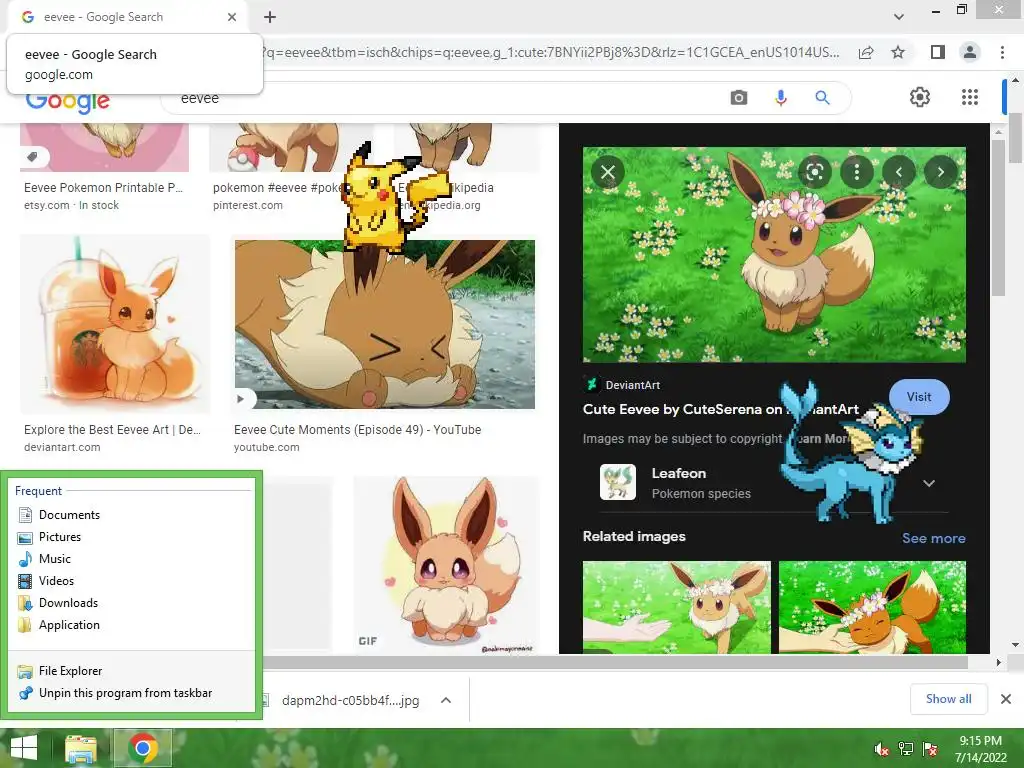Open the Google apps grid
Viewport: 1024px width, 768px height.
click(x=970, y=97)
